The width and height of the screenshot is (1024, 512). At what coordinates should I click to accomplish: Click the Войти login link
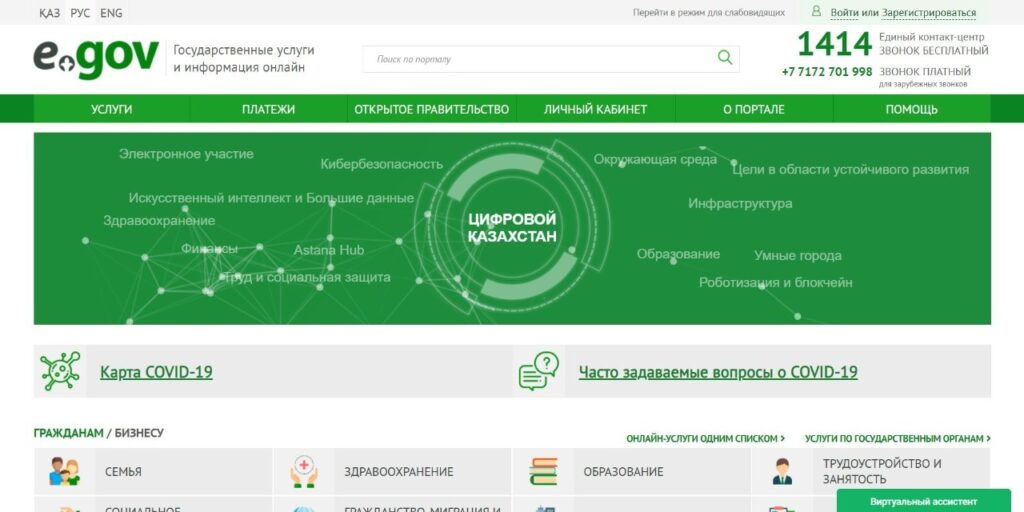pos(844,12)
